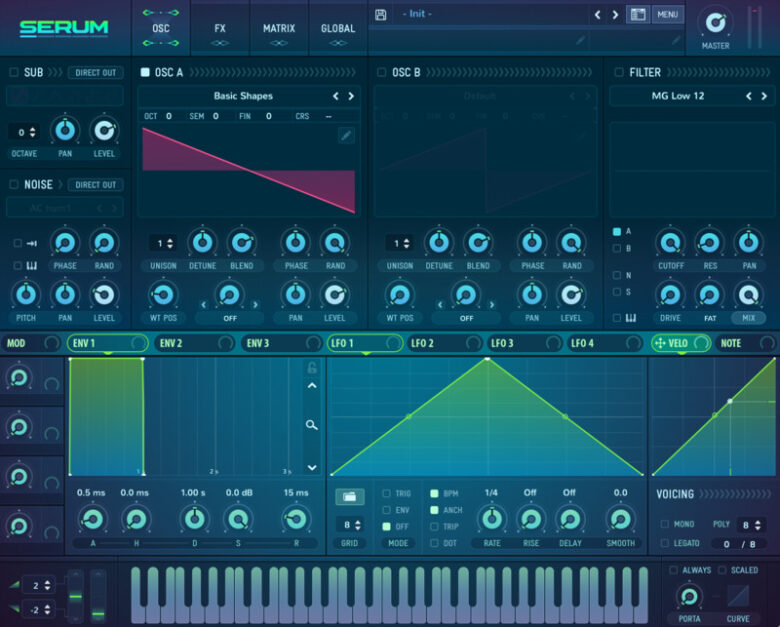This screenshot has height=627, width=780.
Task: Open the preset browser icon beside MENU
Action: (x=638, y=14)
